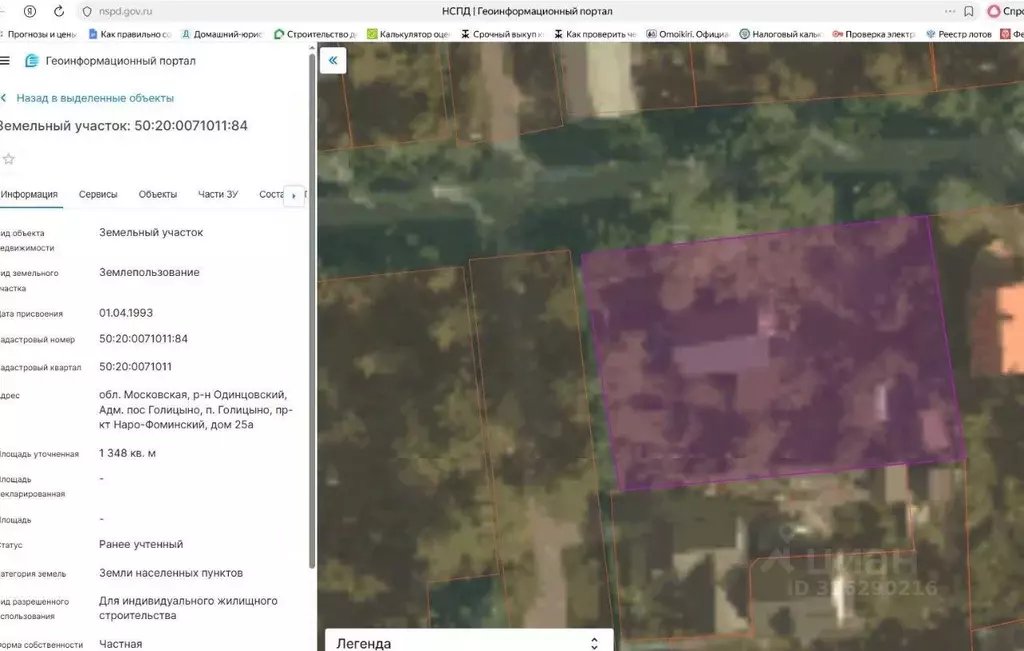Open the Налоговый калькулятор bookmark
The image size is (1024, 651).
coord(779,34)
